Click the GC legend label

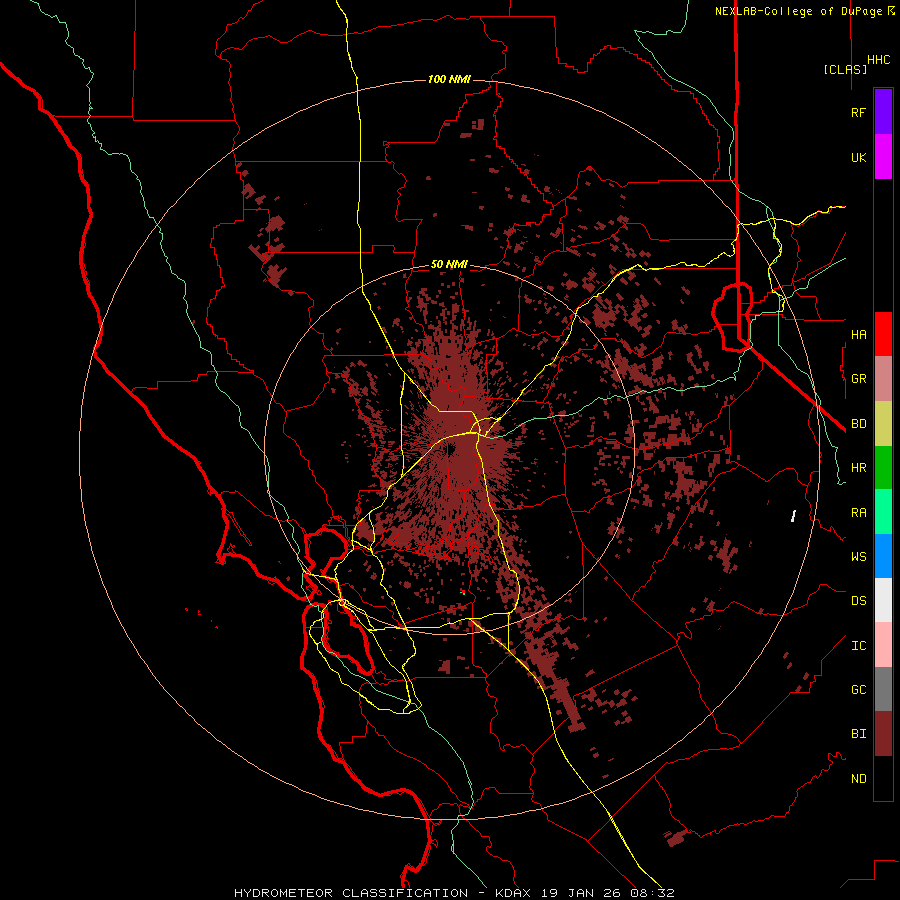coord(858,689)
